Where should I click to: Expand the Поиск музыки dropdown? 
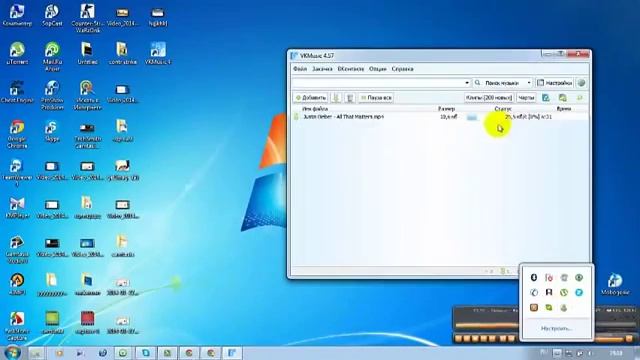pos(529,83)
